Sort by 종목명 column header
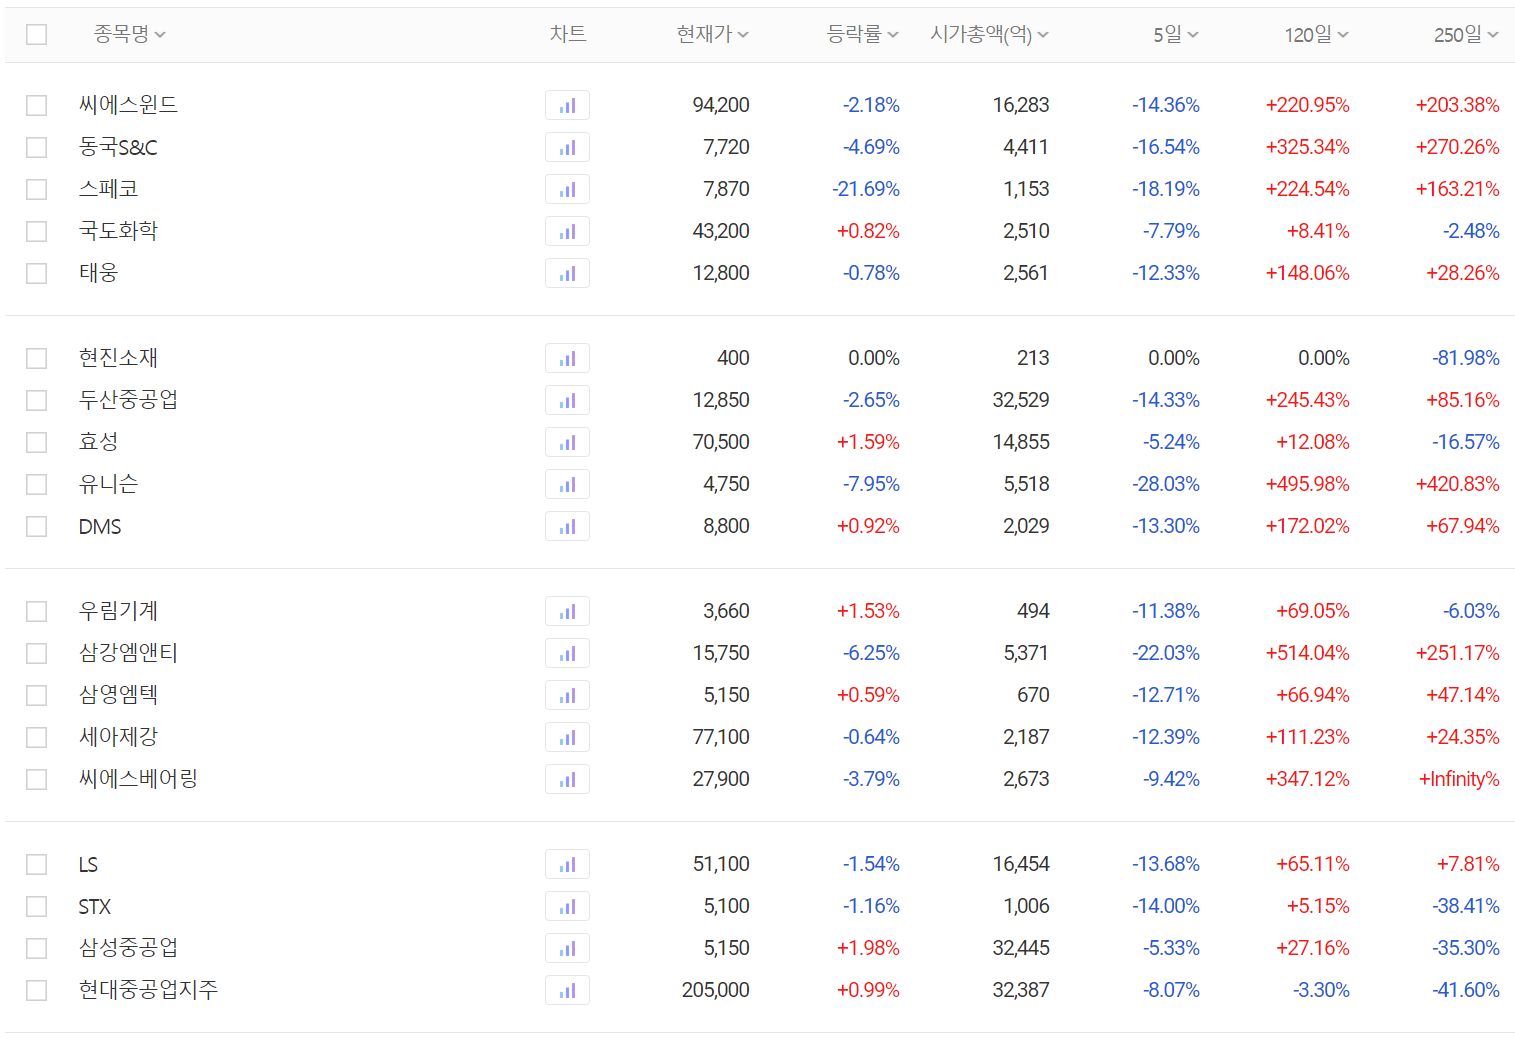 (x=129, y=34)
